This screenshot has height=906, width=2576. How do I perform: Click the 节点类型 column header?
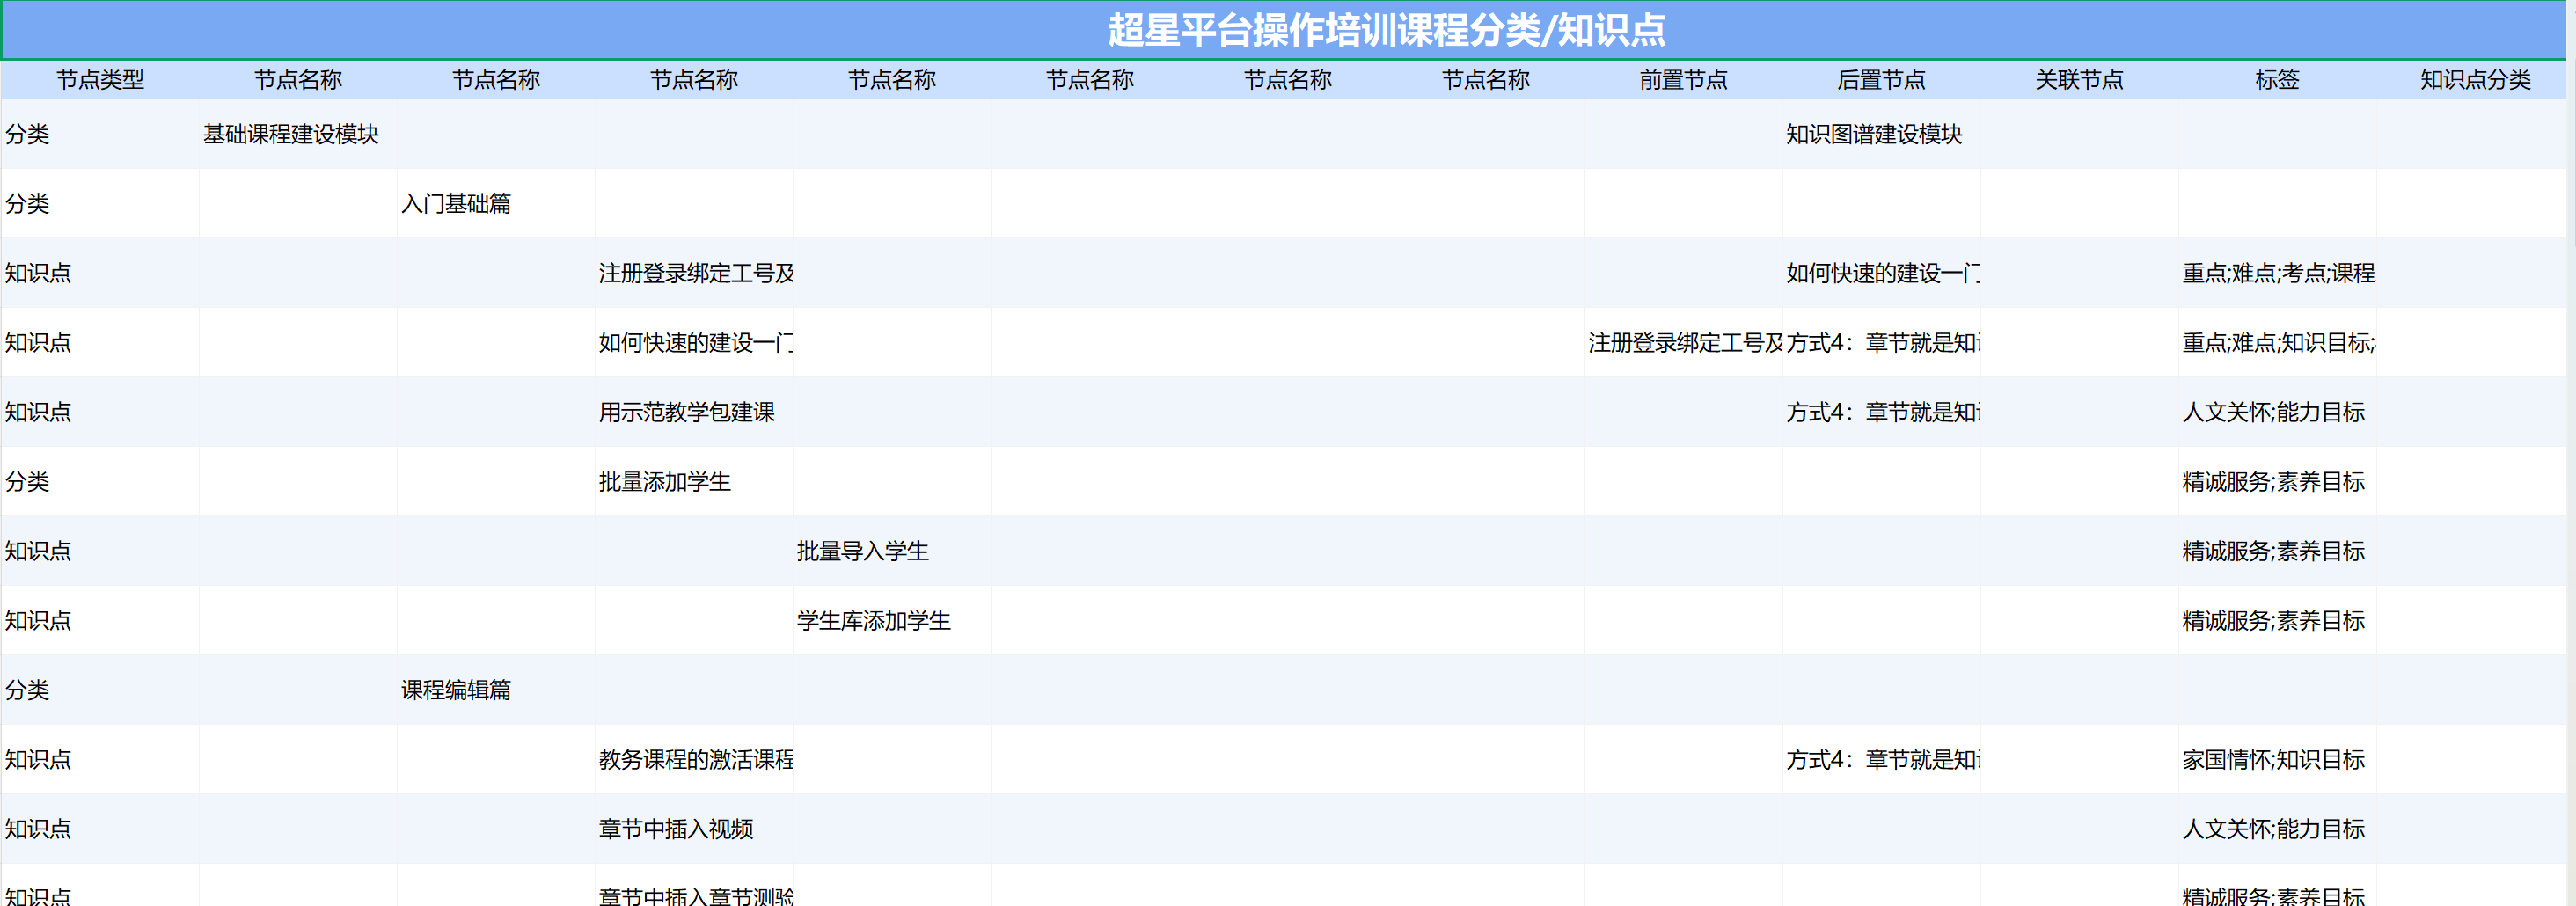pos(100,80)
